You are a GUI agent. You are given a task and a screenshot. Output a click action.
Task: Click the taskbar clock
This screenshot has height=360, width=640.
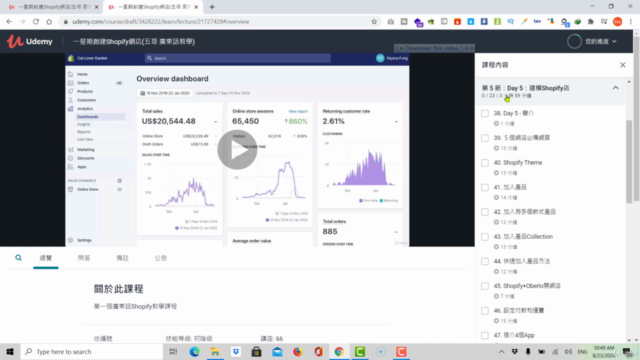603,351
